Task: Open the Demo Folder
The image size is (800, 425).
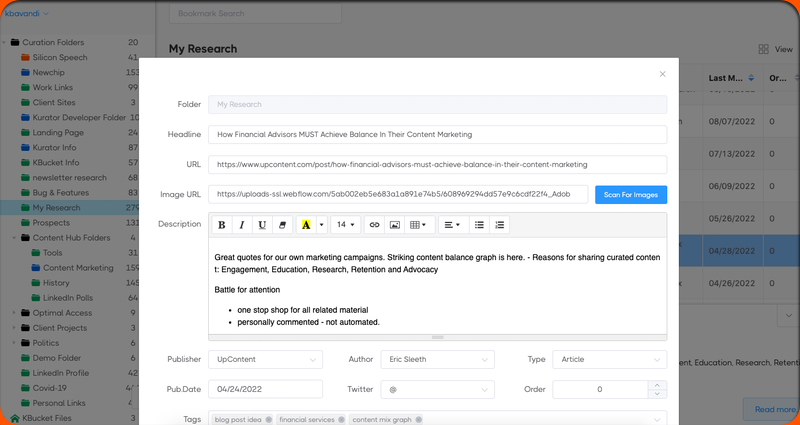Action: [57, 358]
